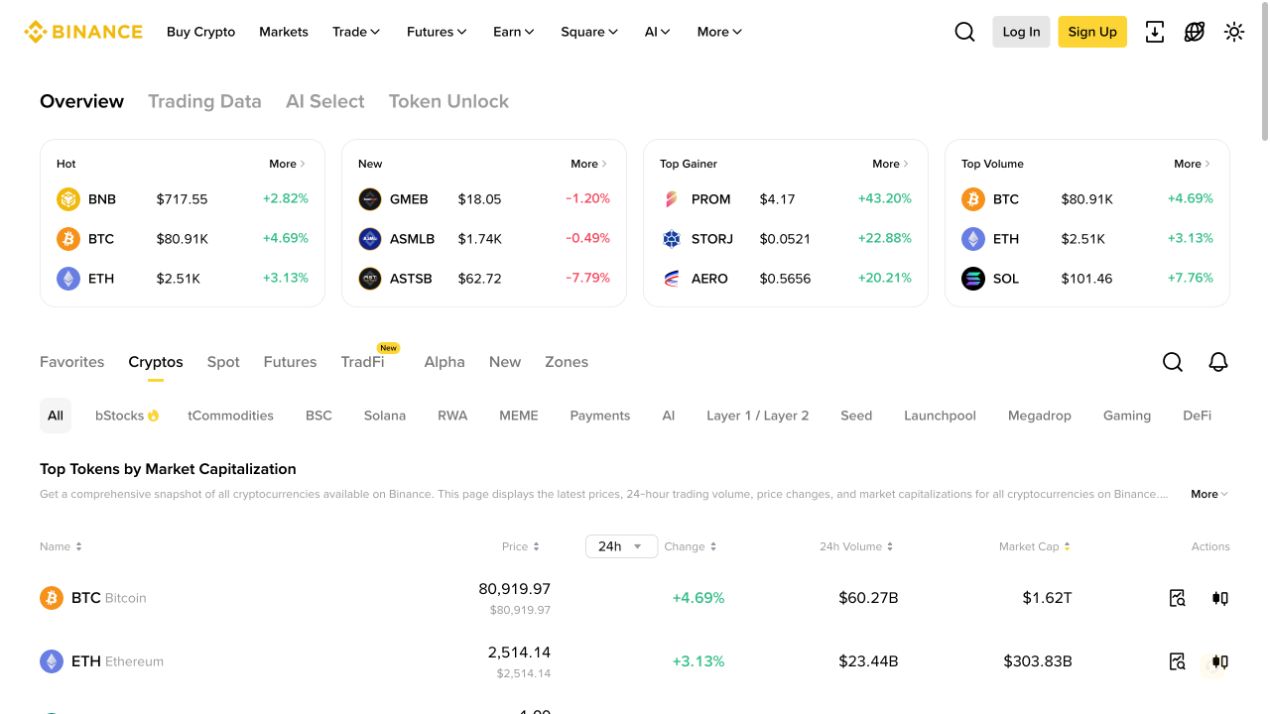Click BNB coin icon in Hot card
Screen dimensions: 1270x714
[x=68, y=199]
